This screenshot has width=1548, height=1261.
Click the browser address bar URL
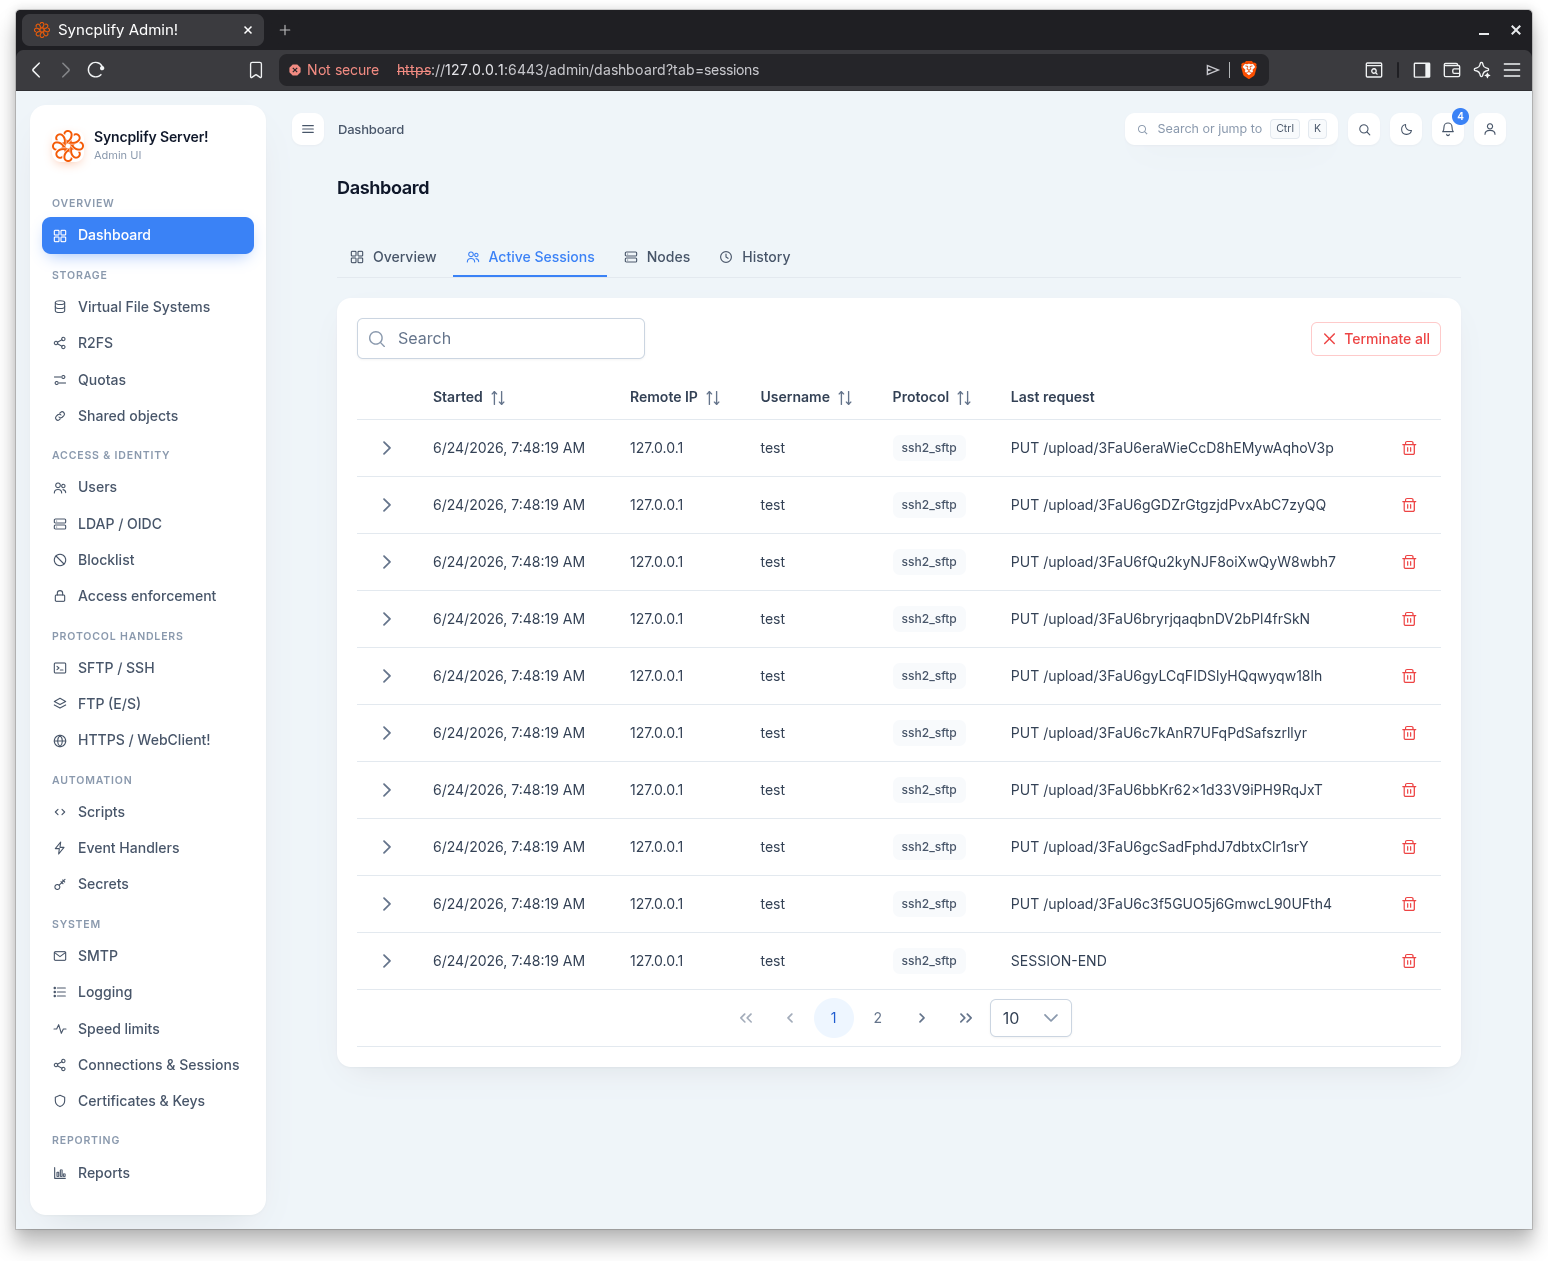tap(578, 70)
